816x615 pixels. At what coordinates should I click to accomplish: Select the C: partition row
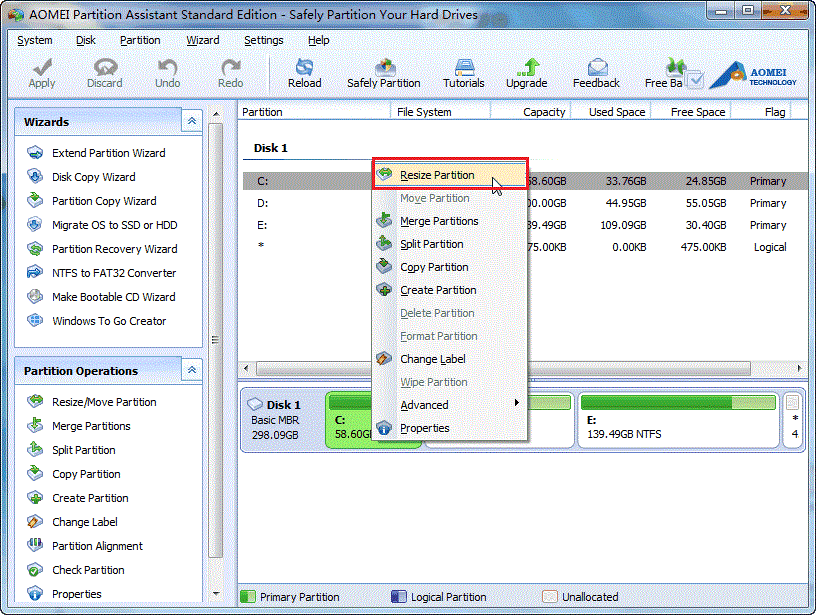pos(526,181)
